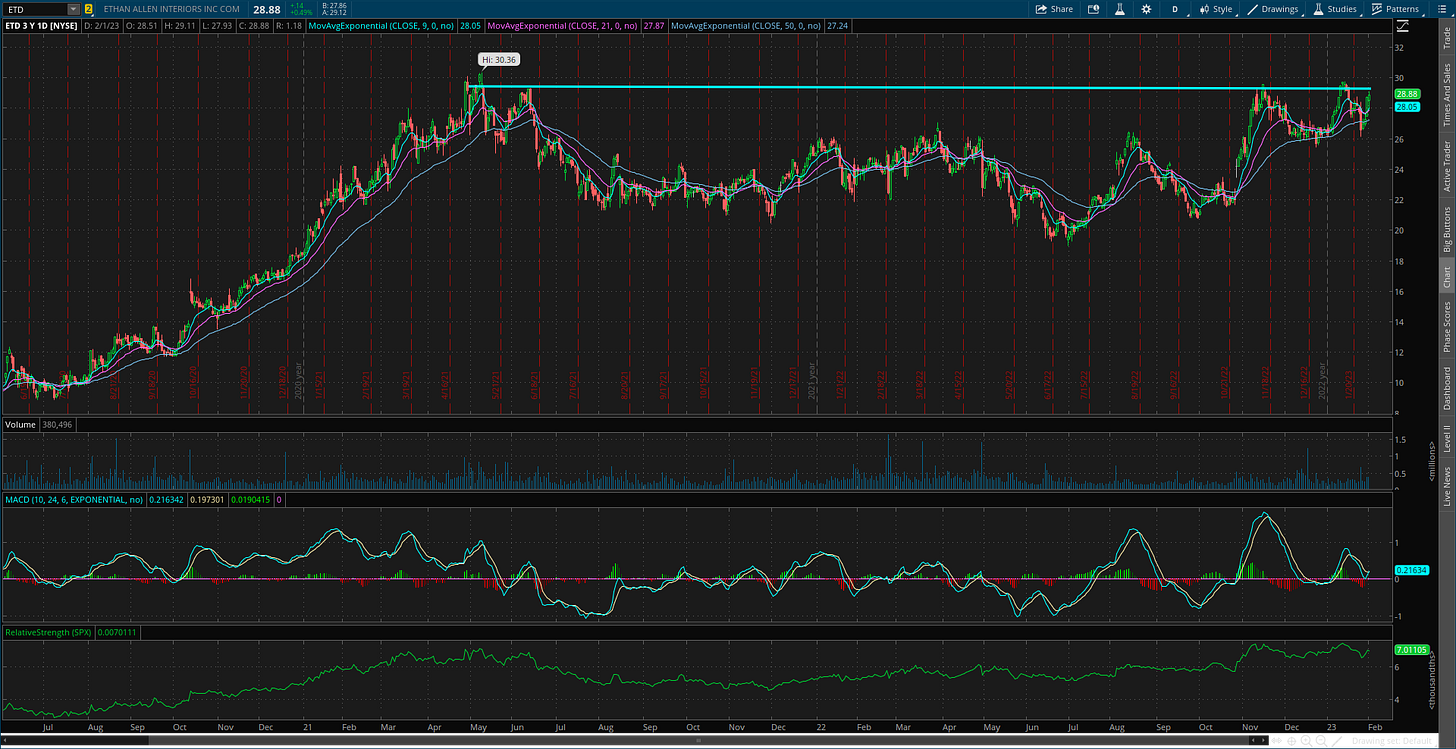
Task: Click the cyan horizontal resistance line
Action: [x=920, y=89]
